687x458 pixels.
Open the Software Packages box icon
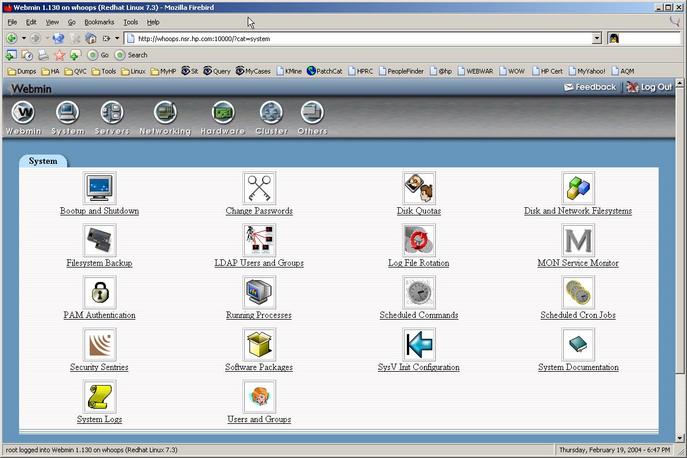click(x=259, y=344)
